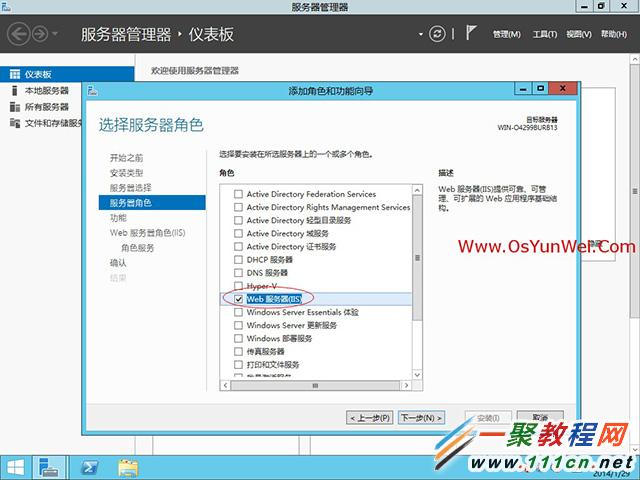640x480 pixels.
Task: Go to wizard step 安装类型
Action: (127, 173)
